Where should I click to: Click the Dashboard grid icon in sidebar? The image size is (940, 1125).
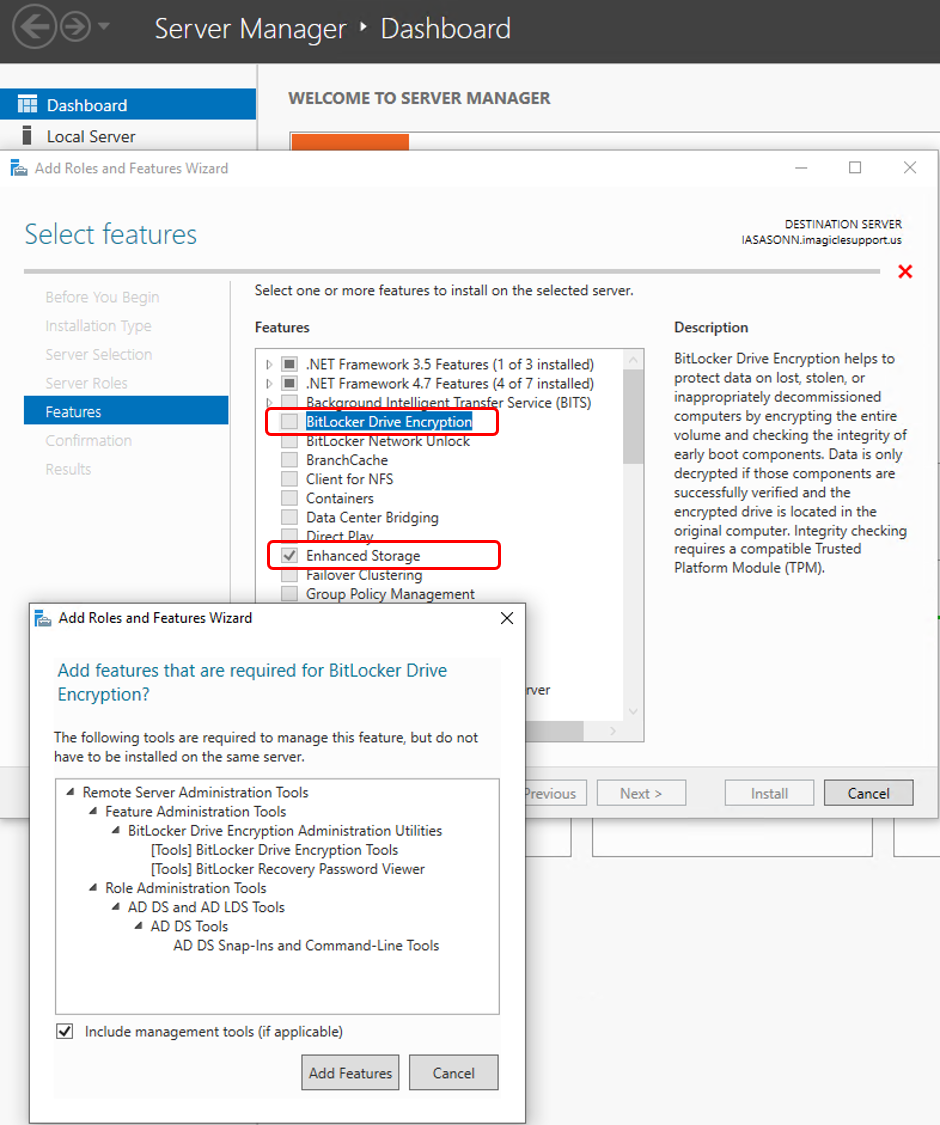tap(28, 105)
